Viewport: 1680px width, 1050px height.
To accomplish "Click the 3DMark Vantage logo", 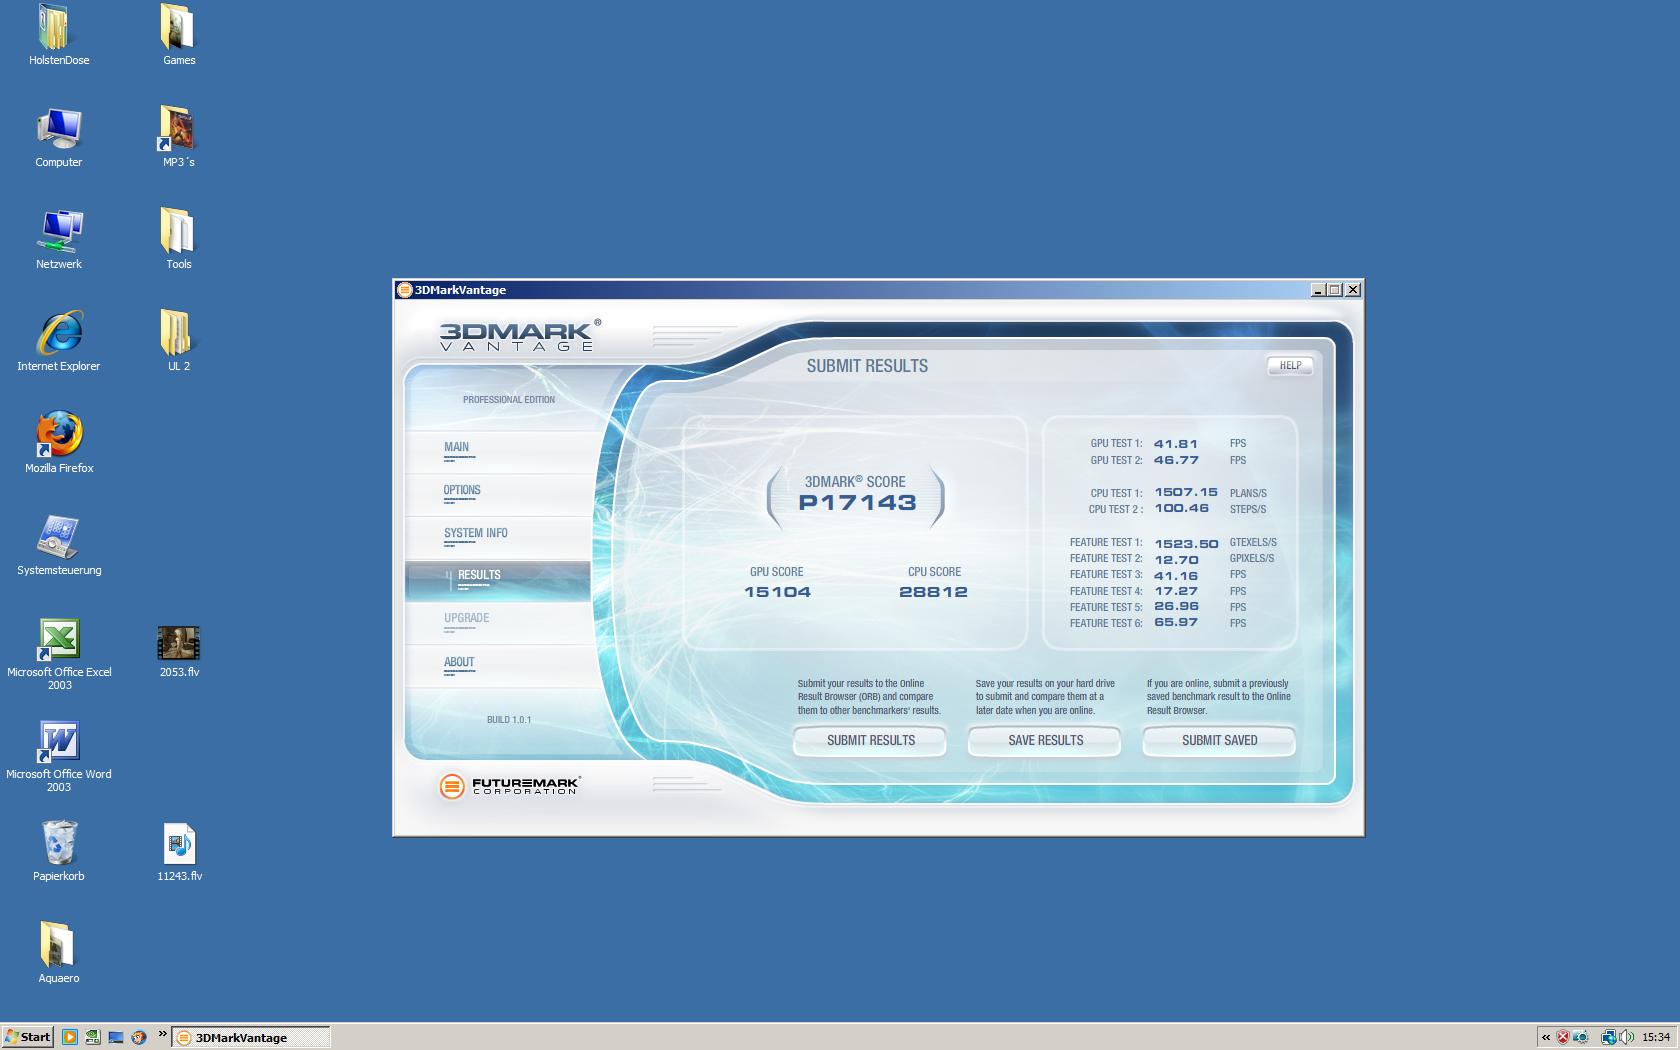I will (520, 335).
